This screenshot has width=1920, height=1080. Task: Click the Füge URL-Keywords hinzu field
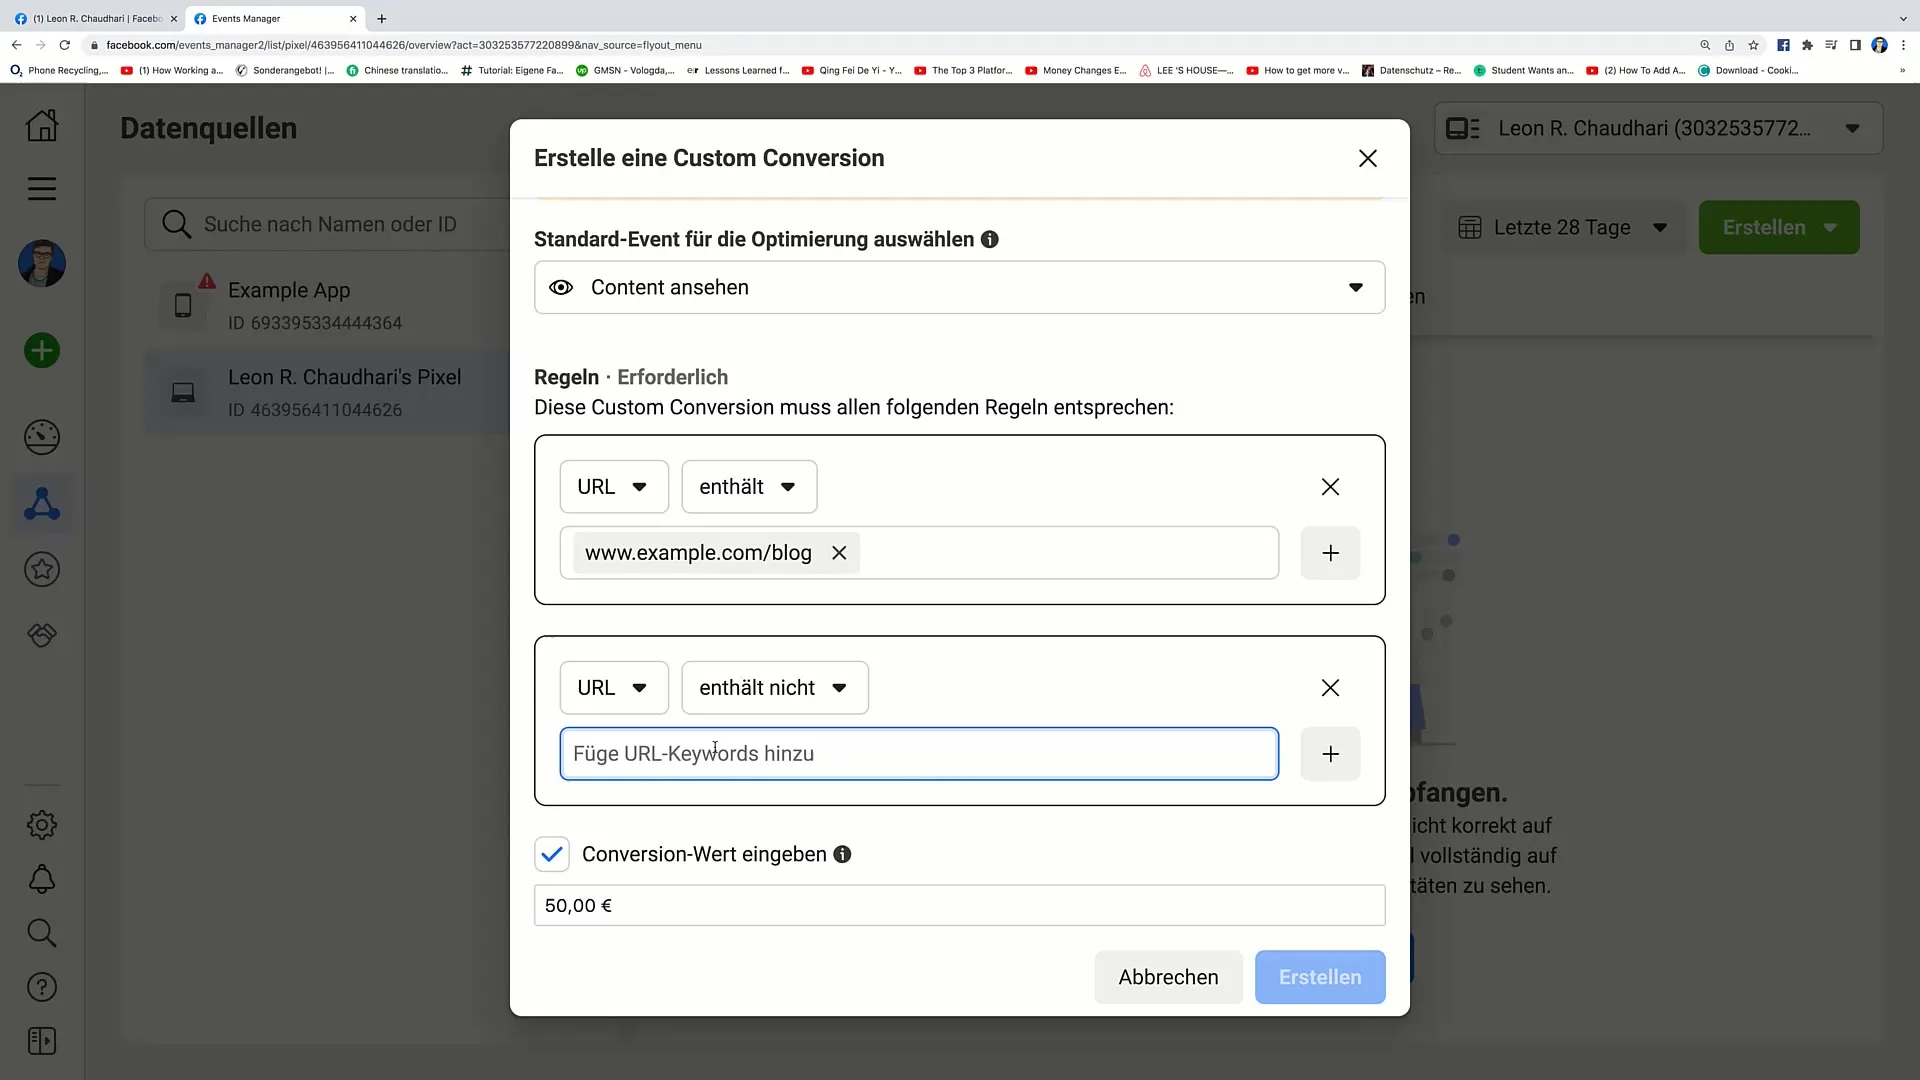[919, 754]
